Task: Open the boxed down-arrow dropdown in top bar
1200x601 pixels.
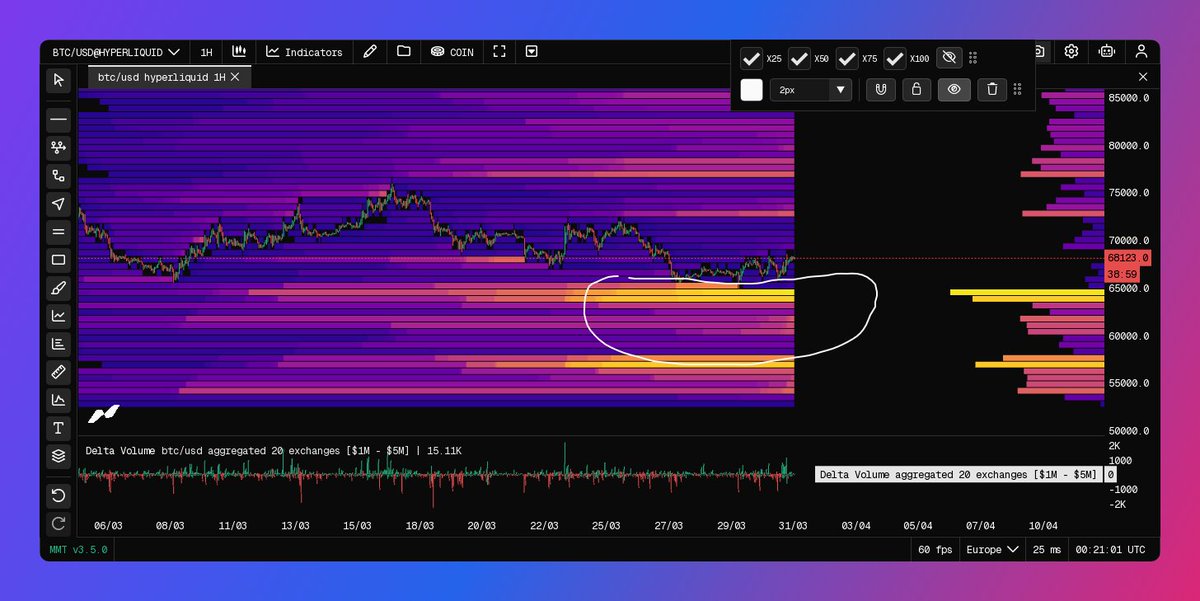Action: coord(532,51)
